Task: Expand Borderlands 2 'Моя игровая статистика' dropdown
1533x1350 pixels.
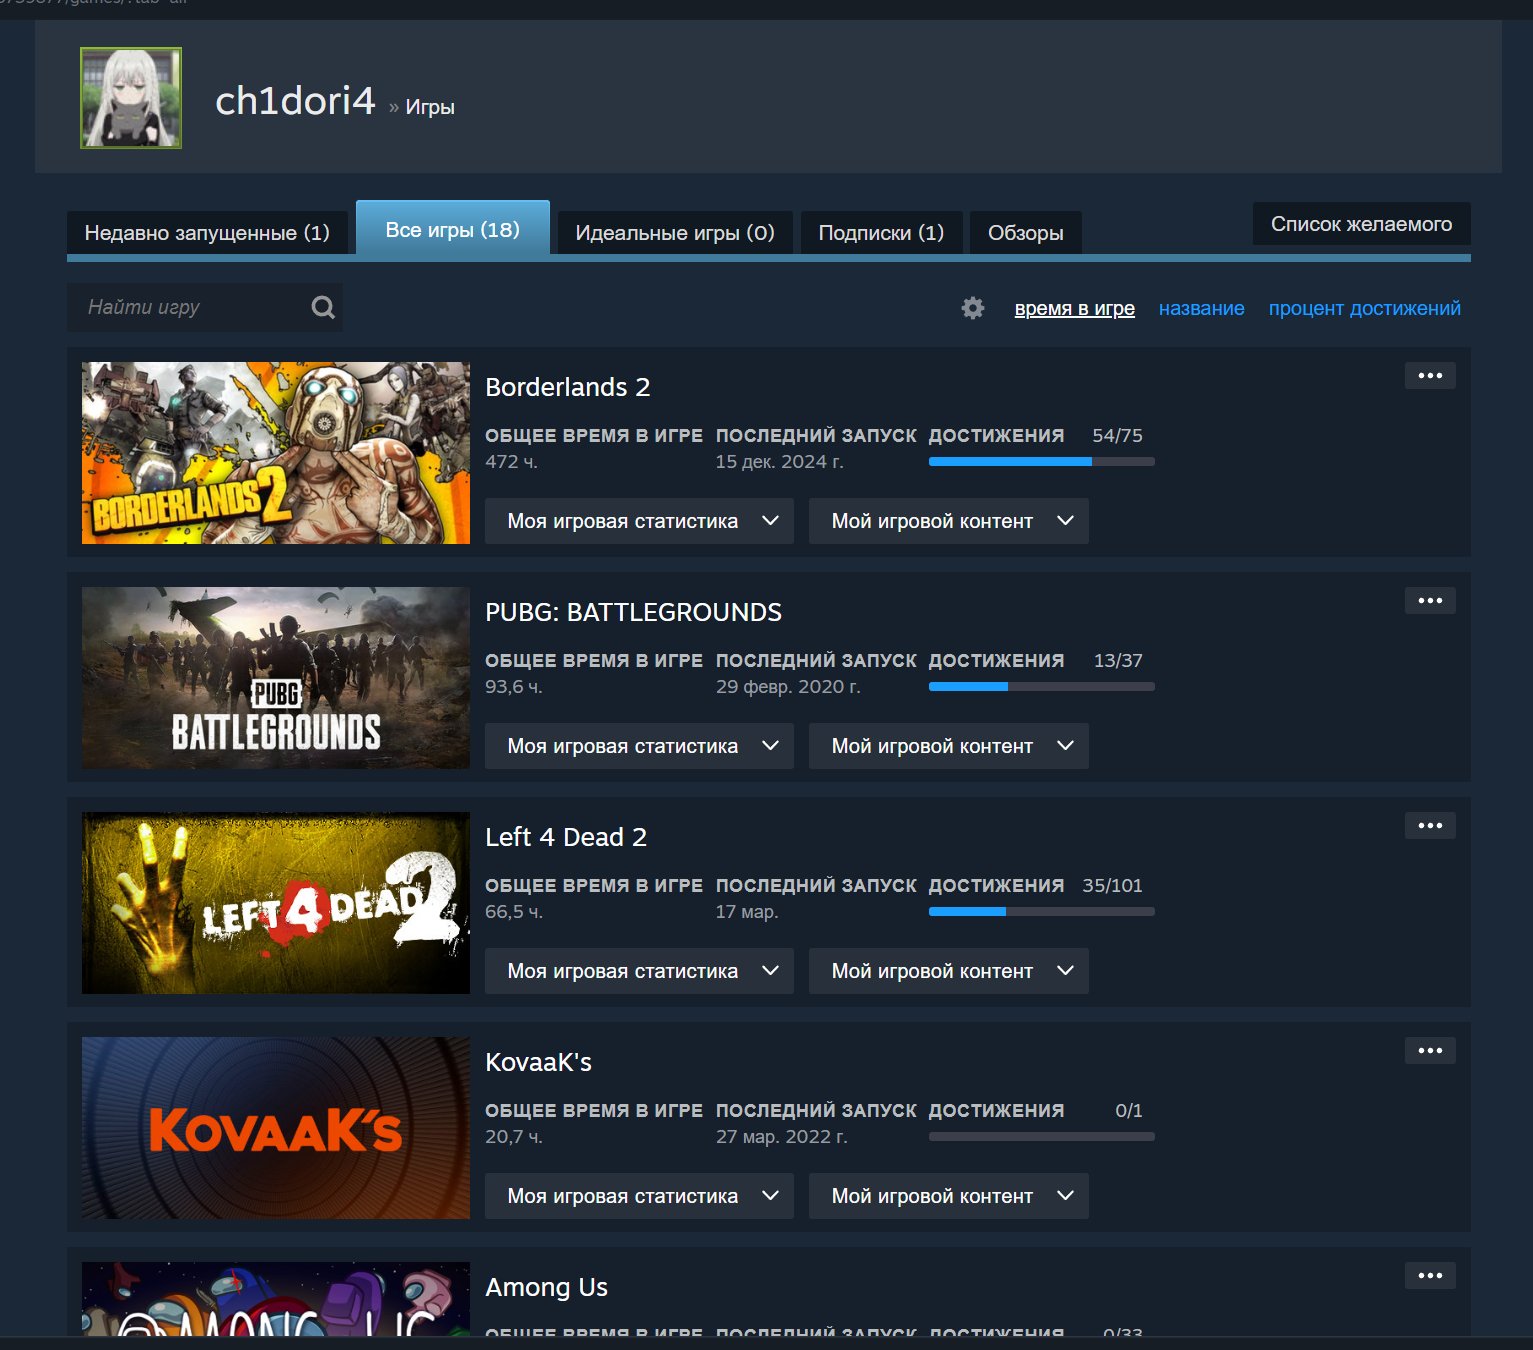Action: click(x=639, y=521)
